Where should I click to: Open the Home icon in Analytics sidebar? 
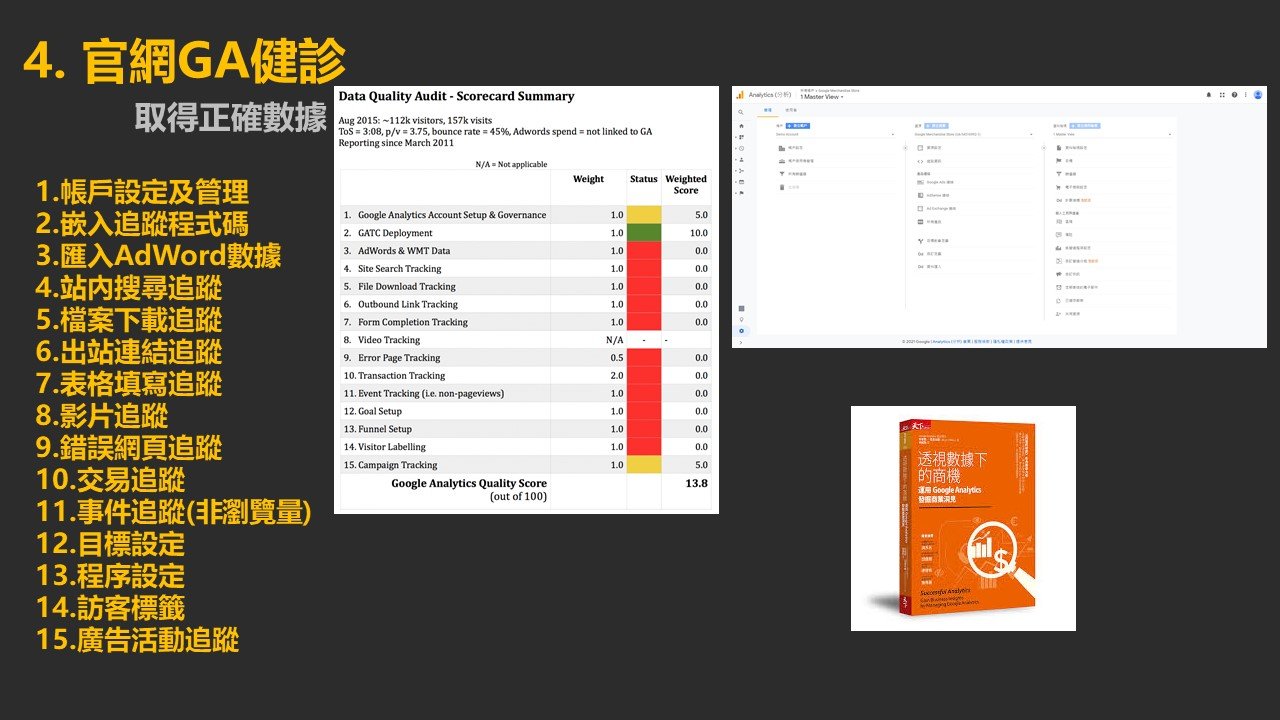click(x=740, y=126)
